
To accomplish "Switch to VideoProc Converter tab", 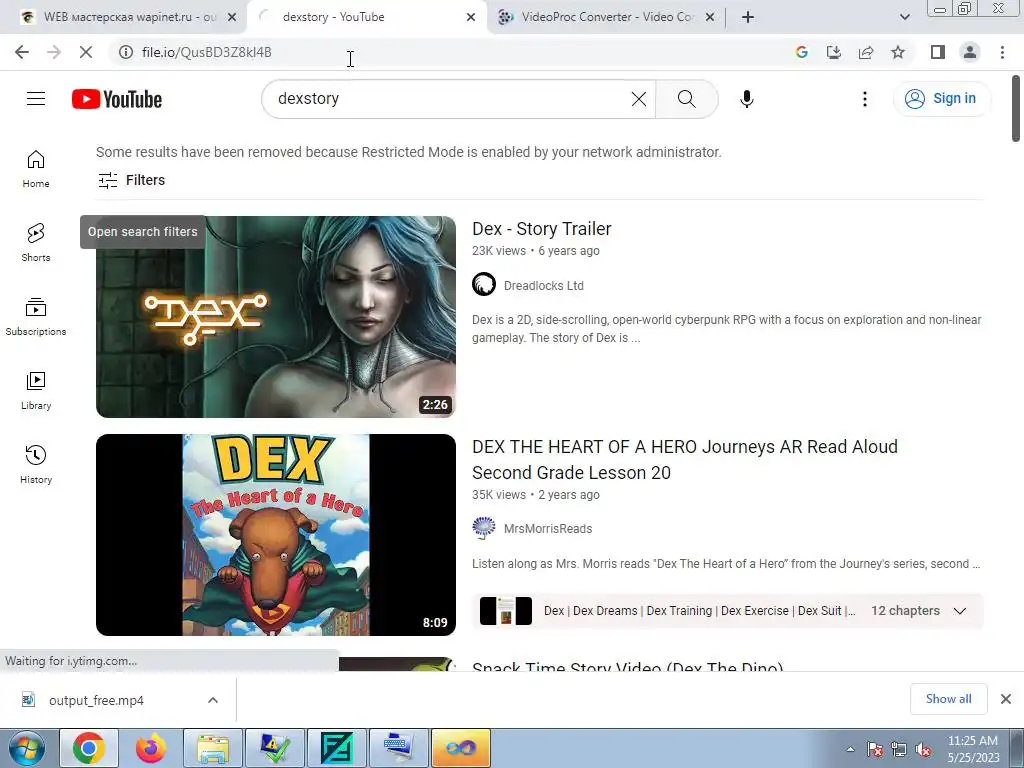I will click(605, 17).
